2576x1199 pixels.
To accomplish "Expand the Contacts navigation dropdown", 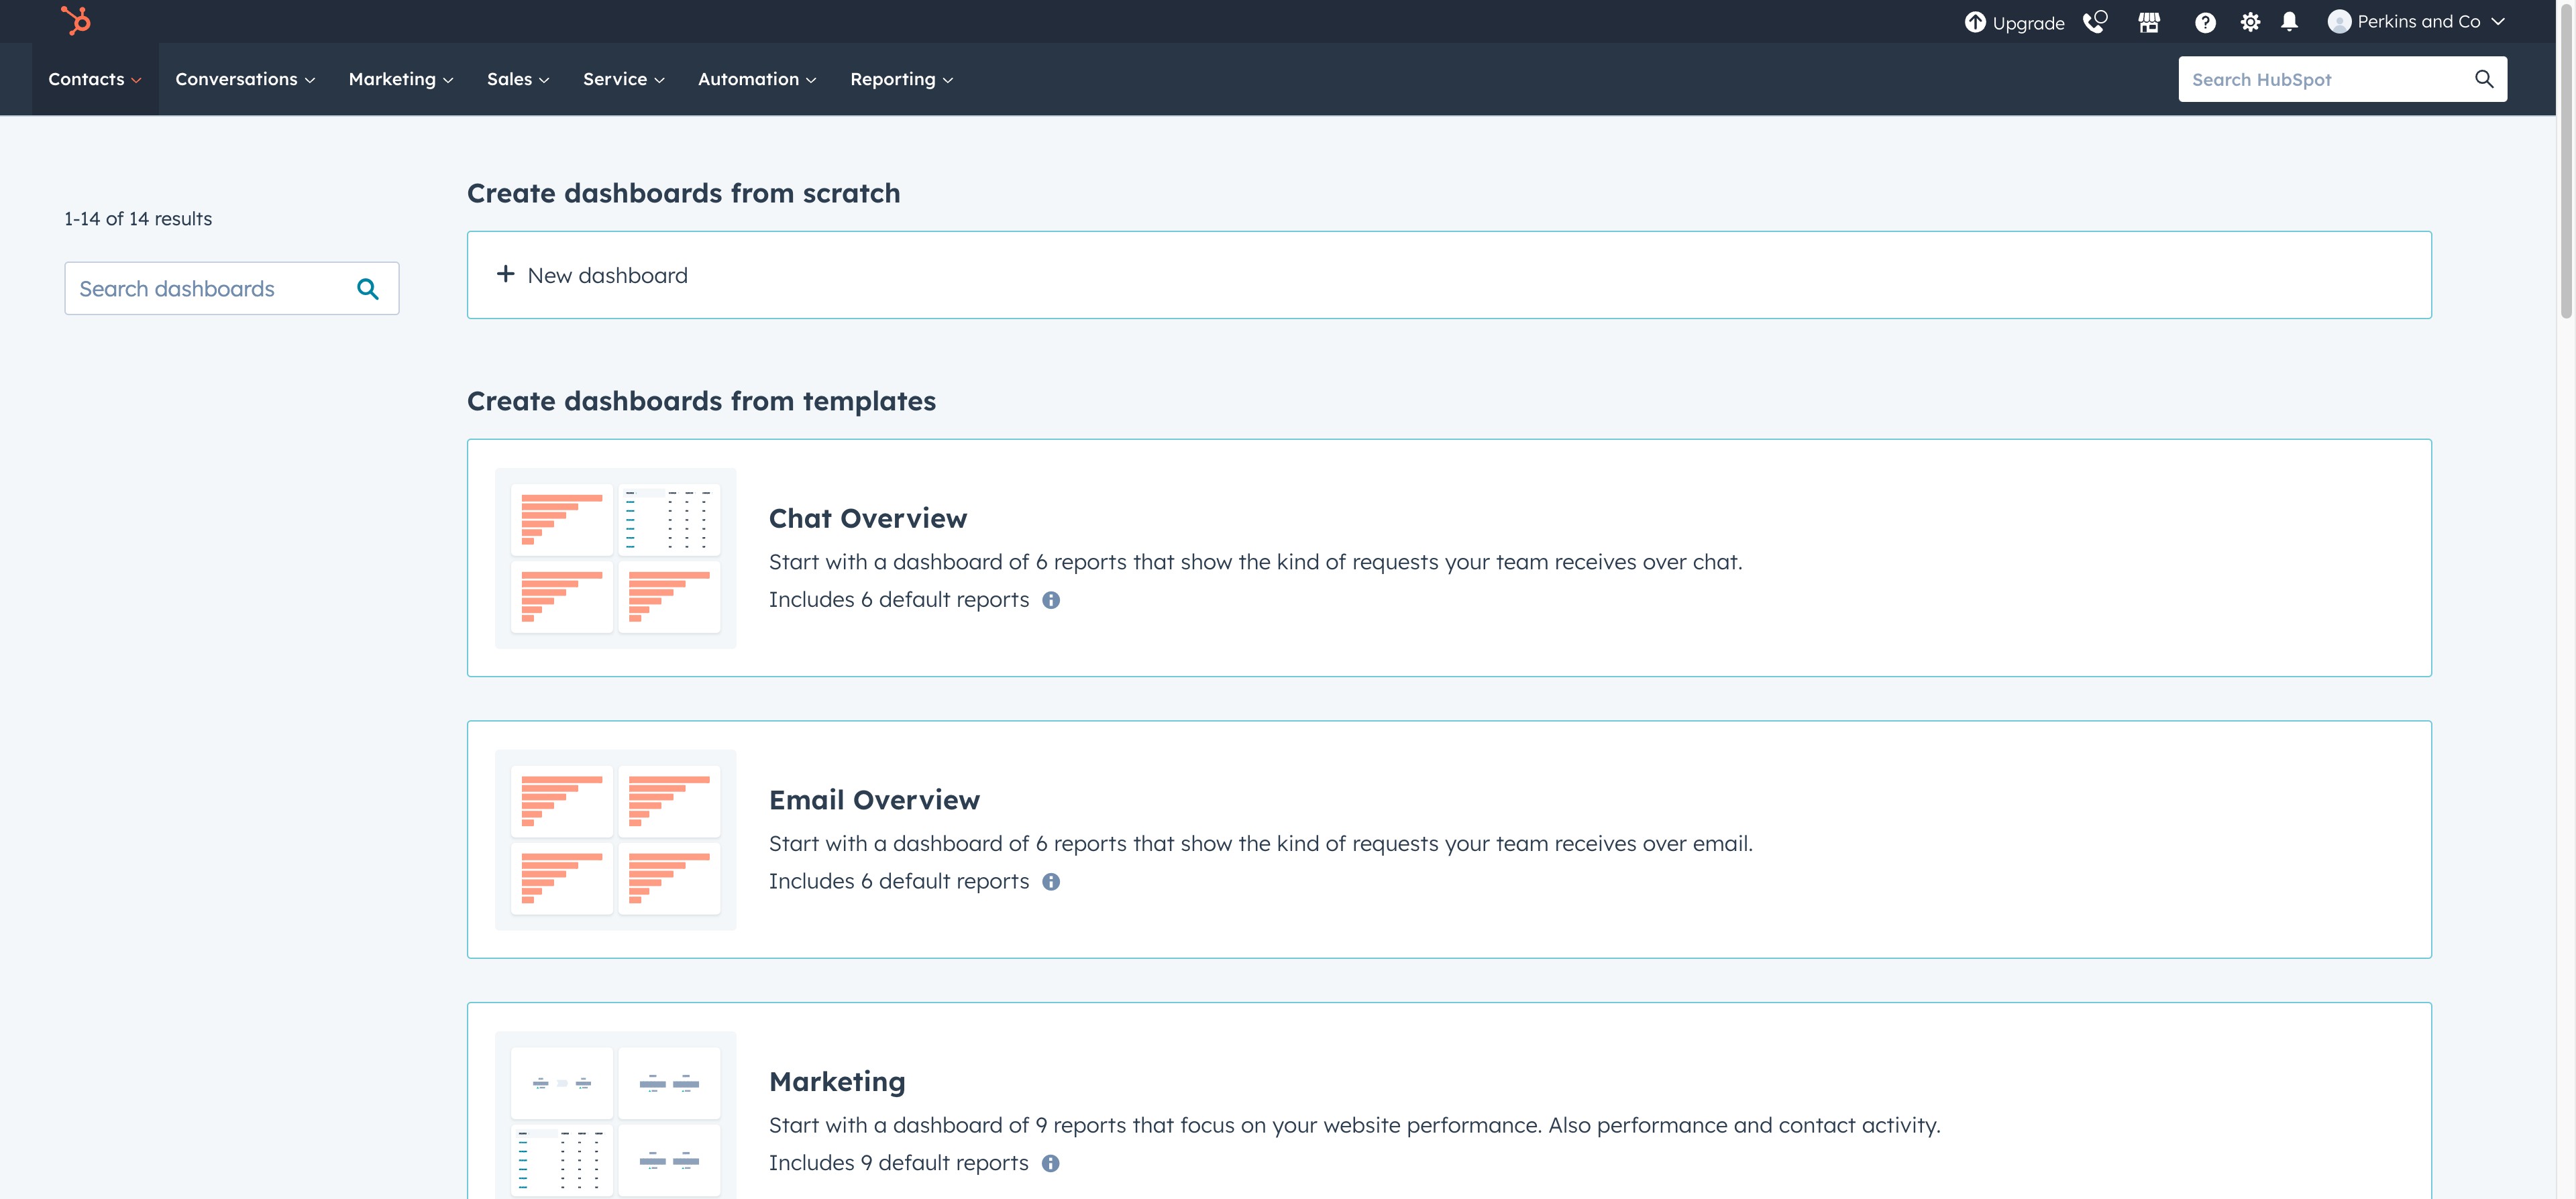I will (94, 79).
